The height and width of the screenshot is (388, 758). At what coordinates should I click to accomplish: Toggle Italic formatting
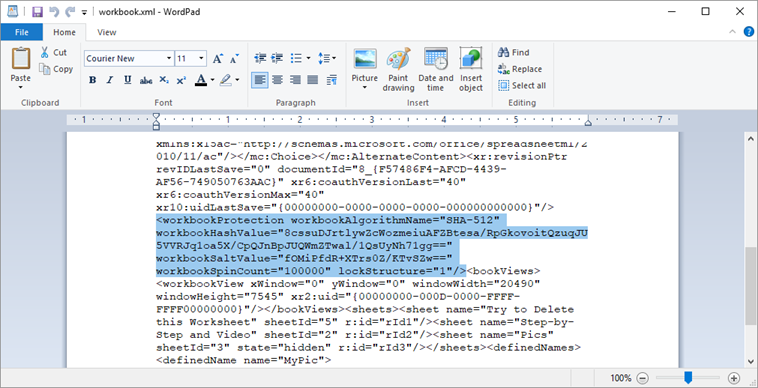point(110,80)
